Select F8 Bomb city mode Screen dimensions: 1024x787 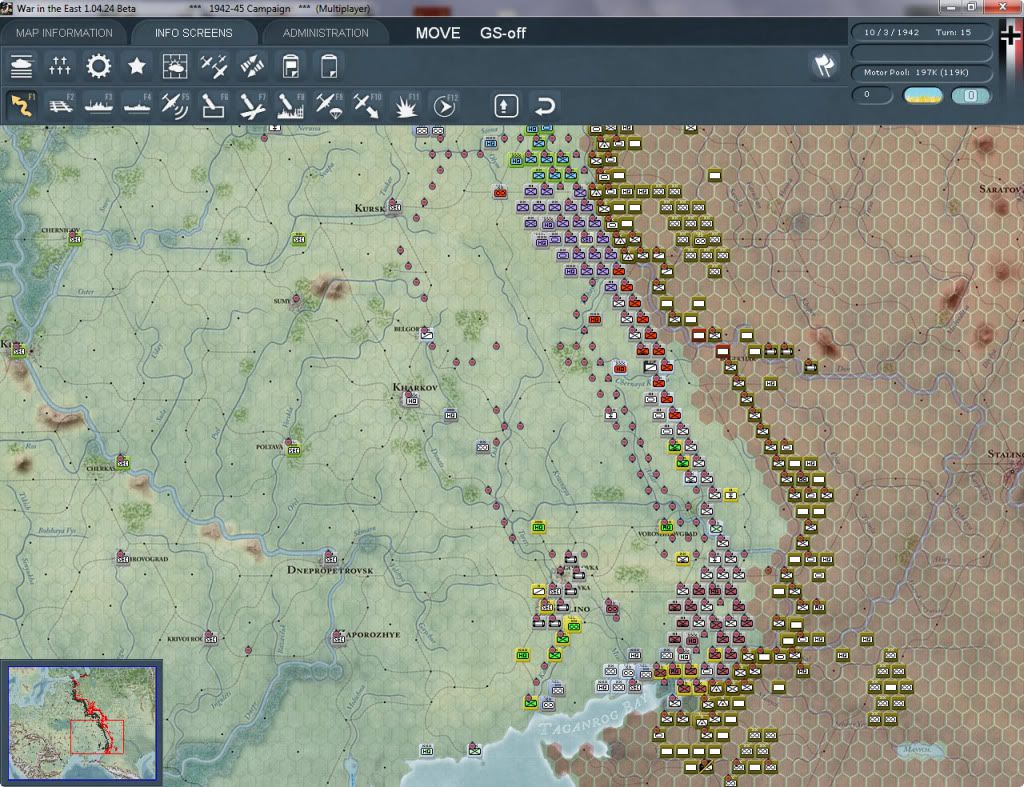point(291,105)
